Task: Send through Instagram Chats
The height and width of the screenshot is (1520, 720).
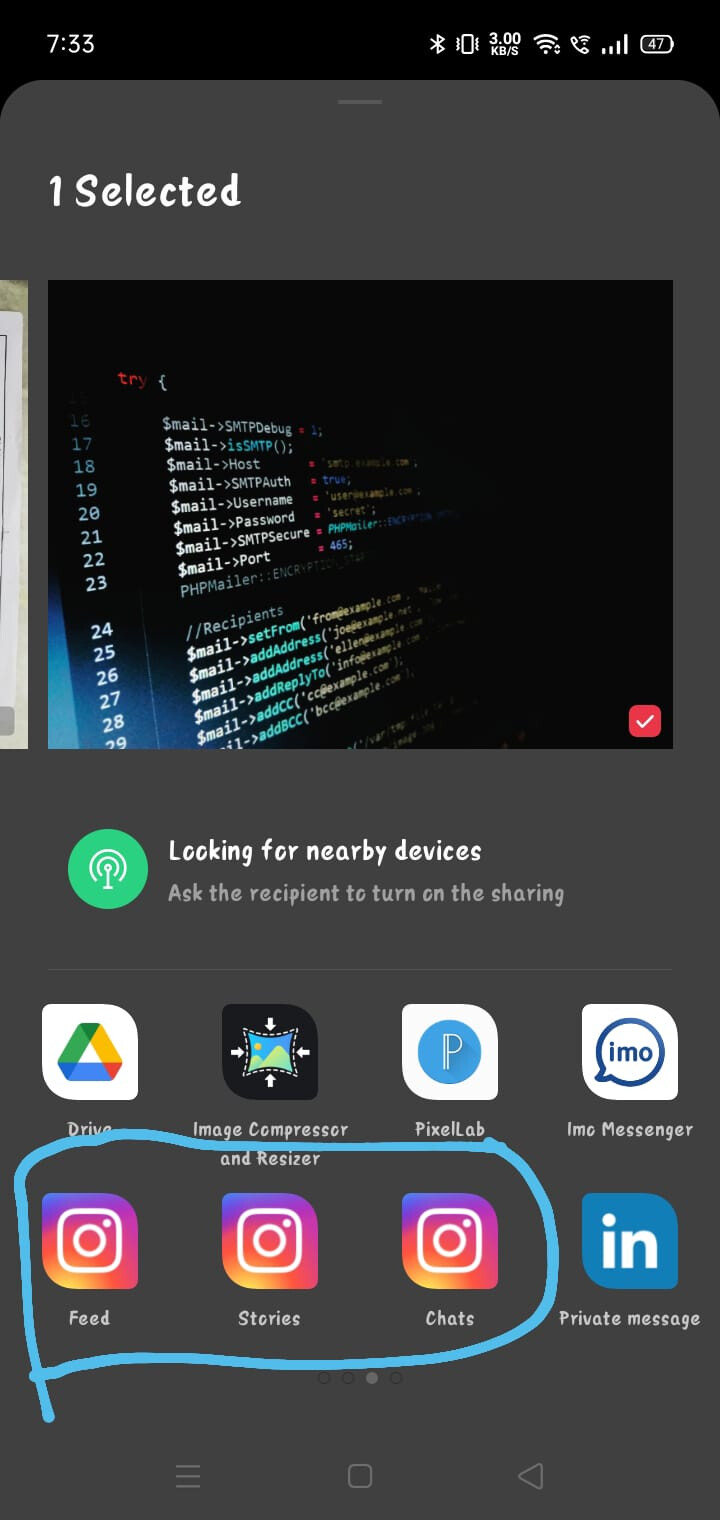Action: (450, 1241)
